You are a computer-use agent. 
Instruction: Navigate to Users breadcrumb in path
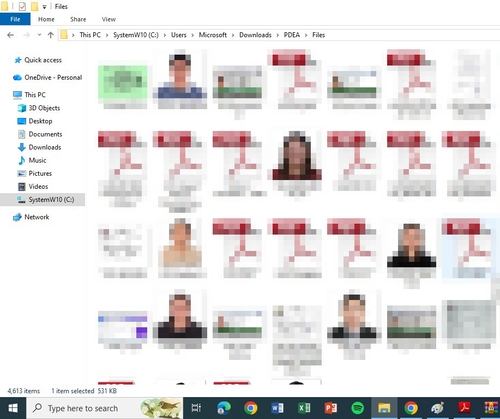coord(179,35)
